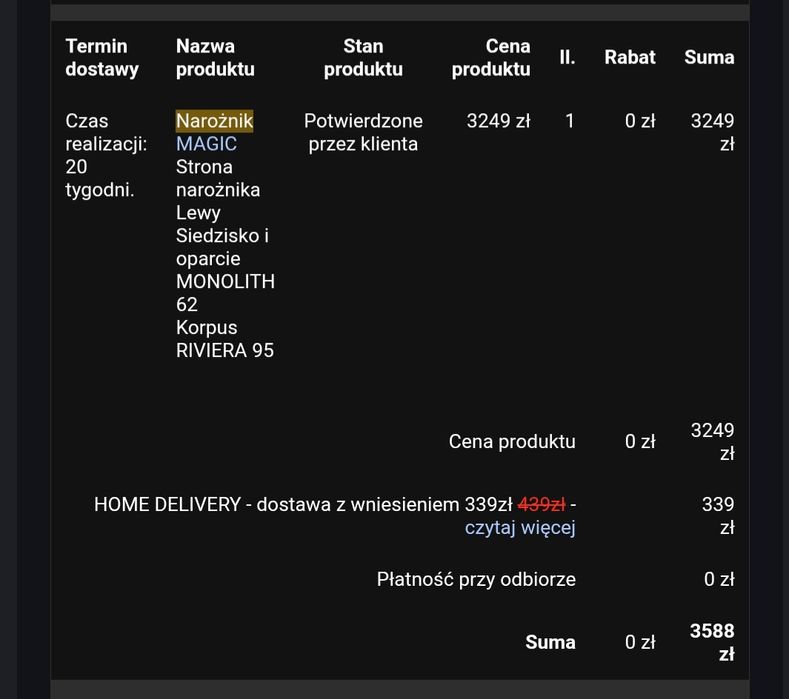The width and height of the screenshot is (789, 699).
Task: Click the 'Czas realizacji: 20 tygodni' cell
Action: [x=106, y=155]
